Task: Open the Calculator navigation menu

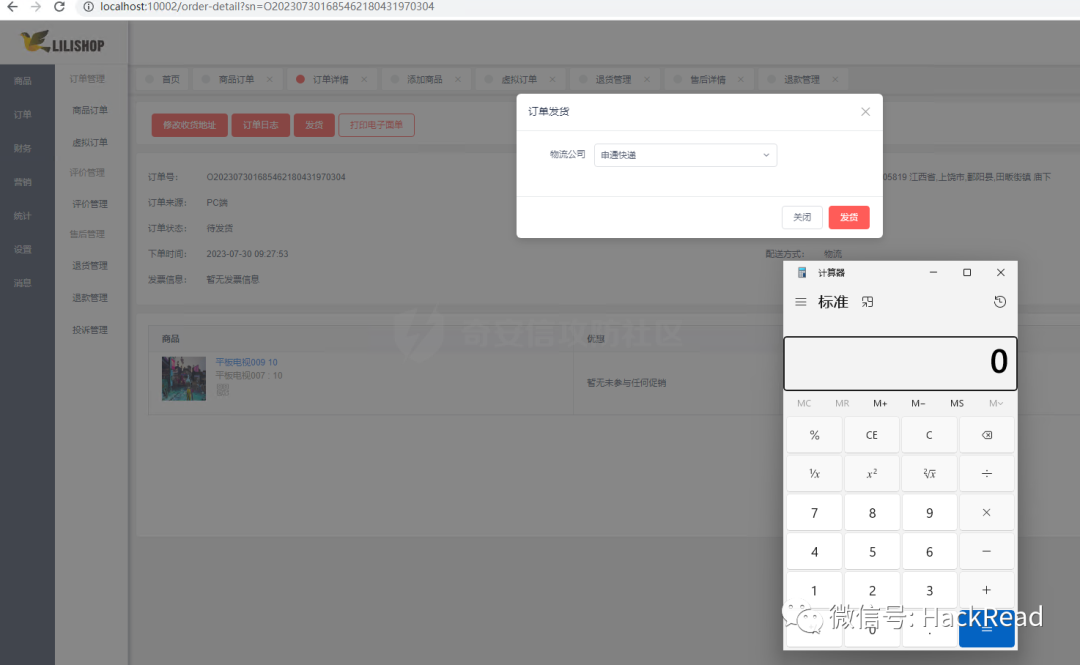Action: pos(800,302)
